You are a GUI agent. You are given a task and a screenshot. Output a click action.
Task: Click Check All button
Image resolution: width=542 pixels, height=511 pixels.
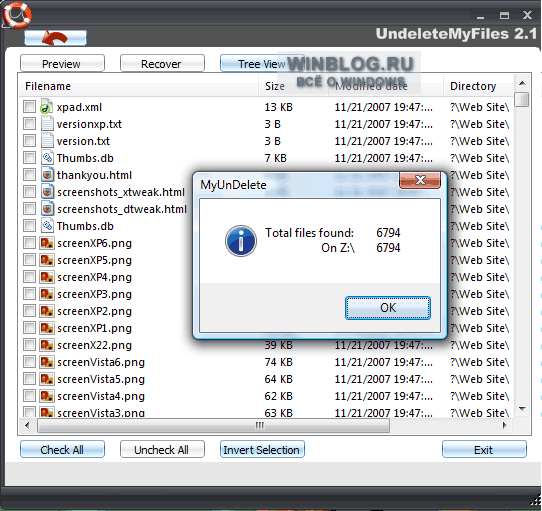(x=62, y=449)
